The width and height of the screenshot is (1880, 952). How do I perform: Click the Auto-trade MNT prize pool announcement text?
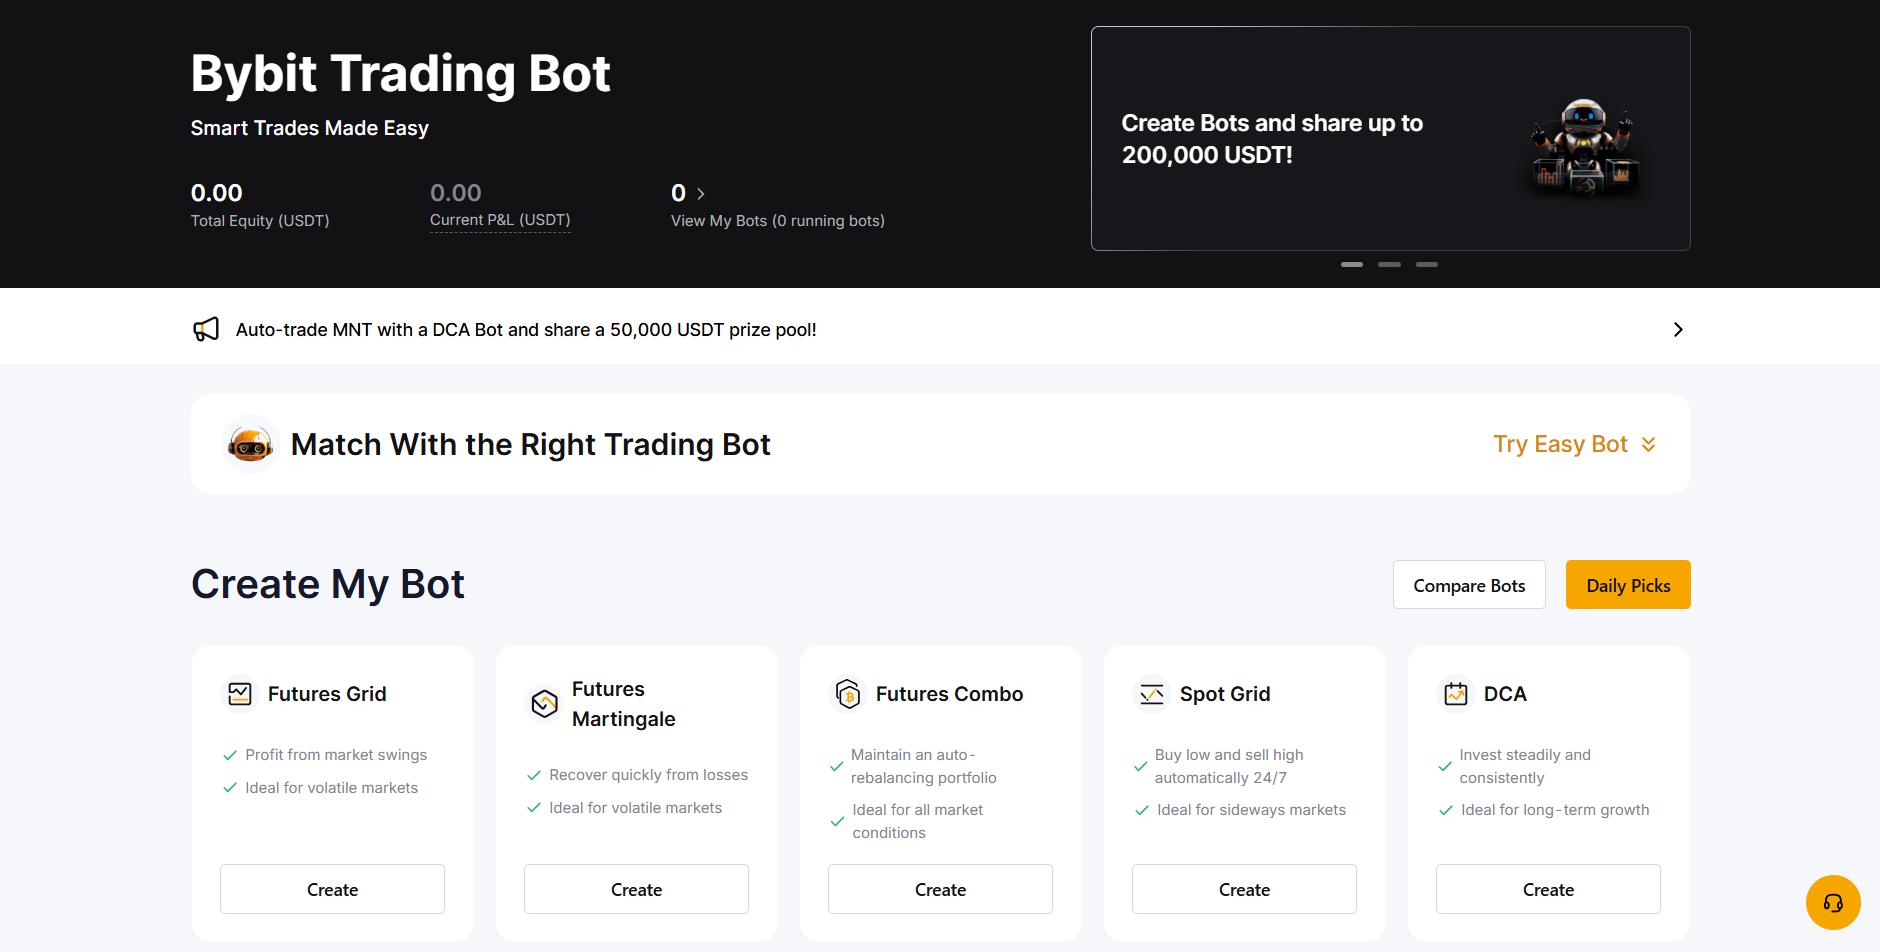(526, 329)
